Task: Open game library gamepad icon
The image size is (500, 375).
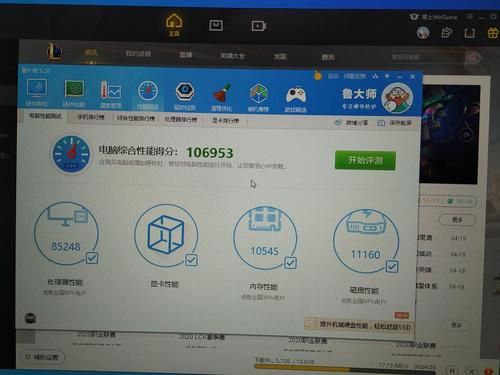Action: [296, 99]
